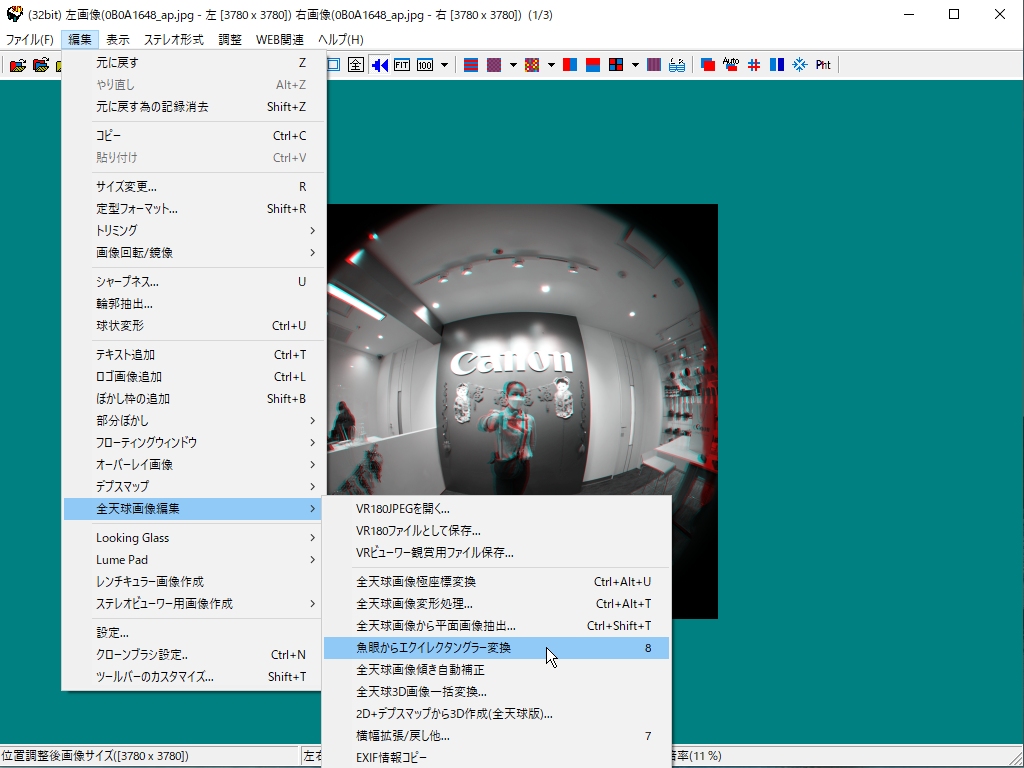Screen dimensions: 1024x768
Task: Click the FIT zoom toolbar icon
Action: coord(402,65)
